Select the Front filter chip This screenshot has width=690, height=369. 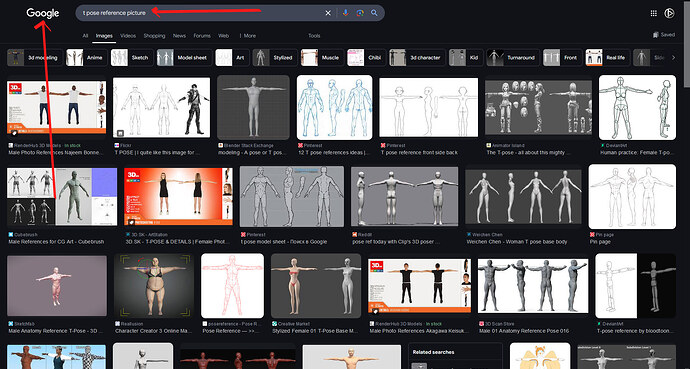(562, 58)
